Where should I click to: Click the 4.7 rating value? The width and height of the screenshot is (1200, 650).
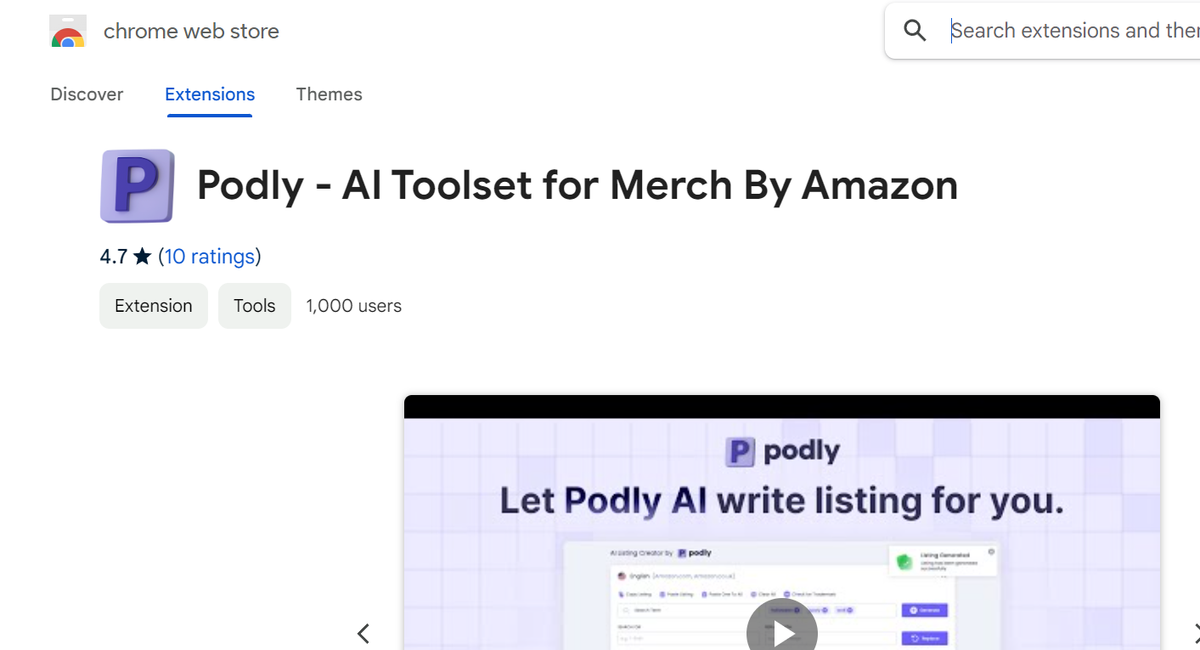(112, 256)
